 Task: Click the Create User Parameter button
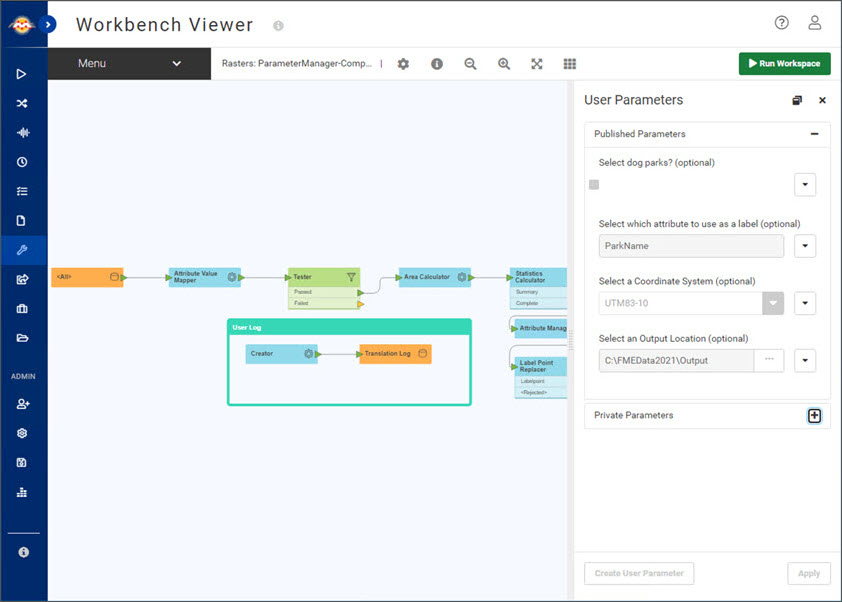coord(639,574)
